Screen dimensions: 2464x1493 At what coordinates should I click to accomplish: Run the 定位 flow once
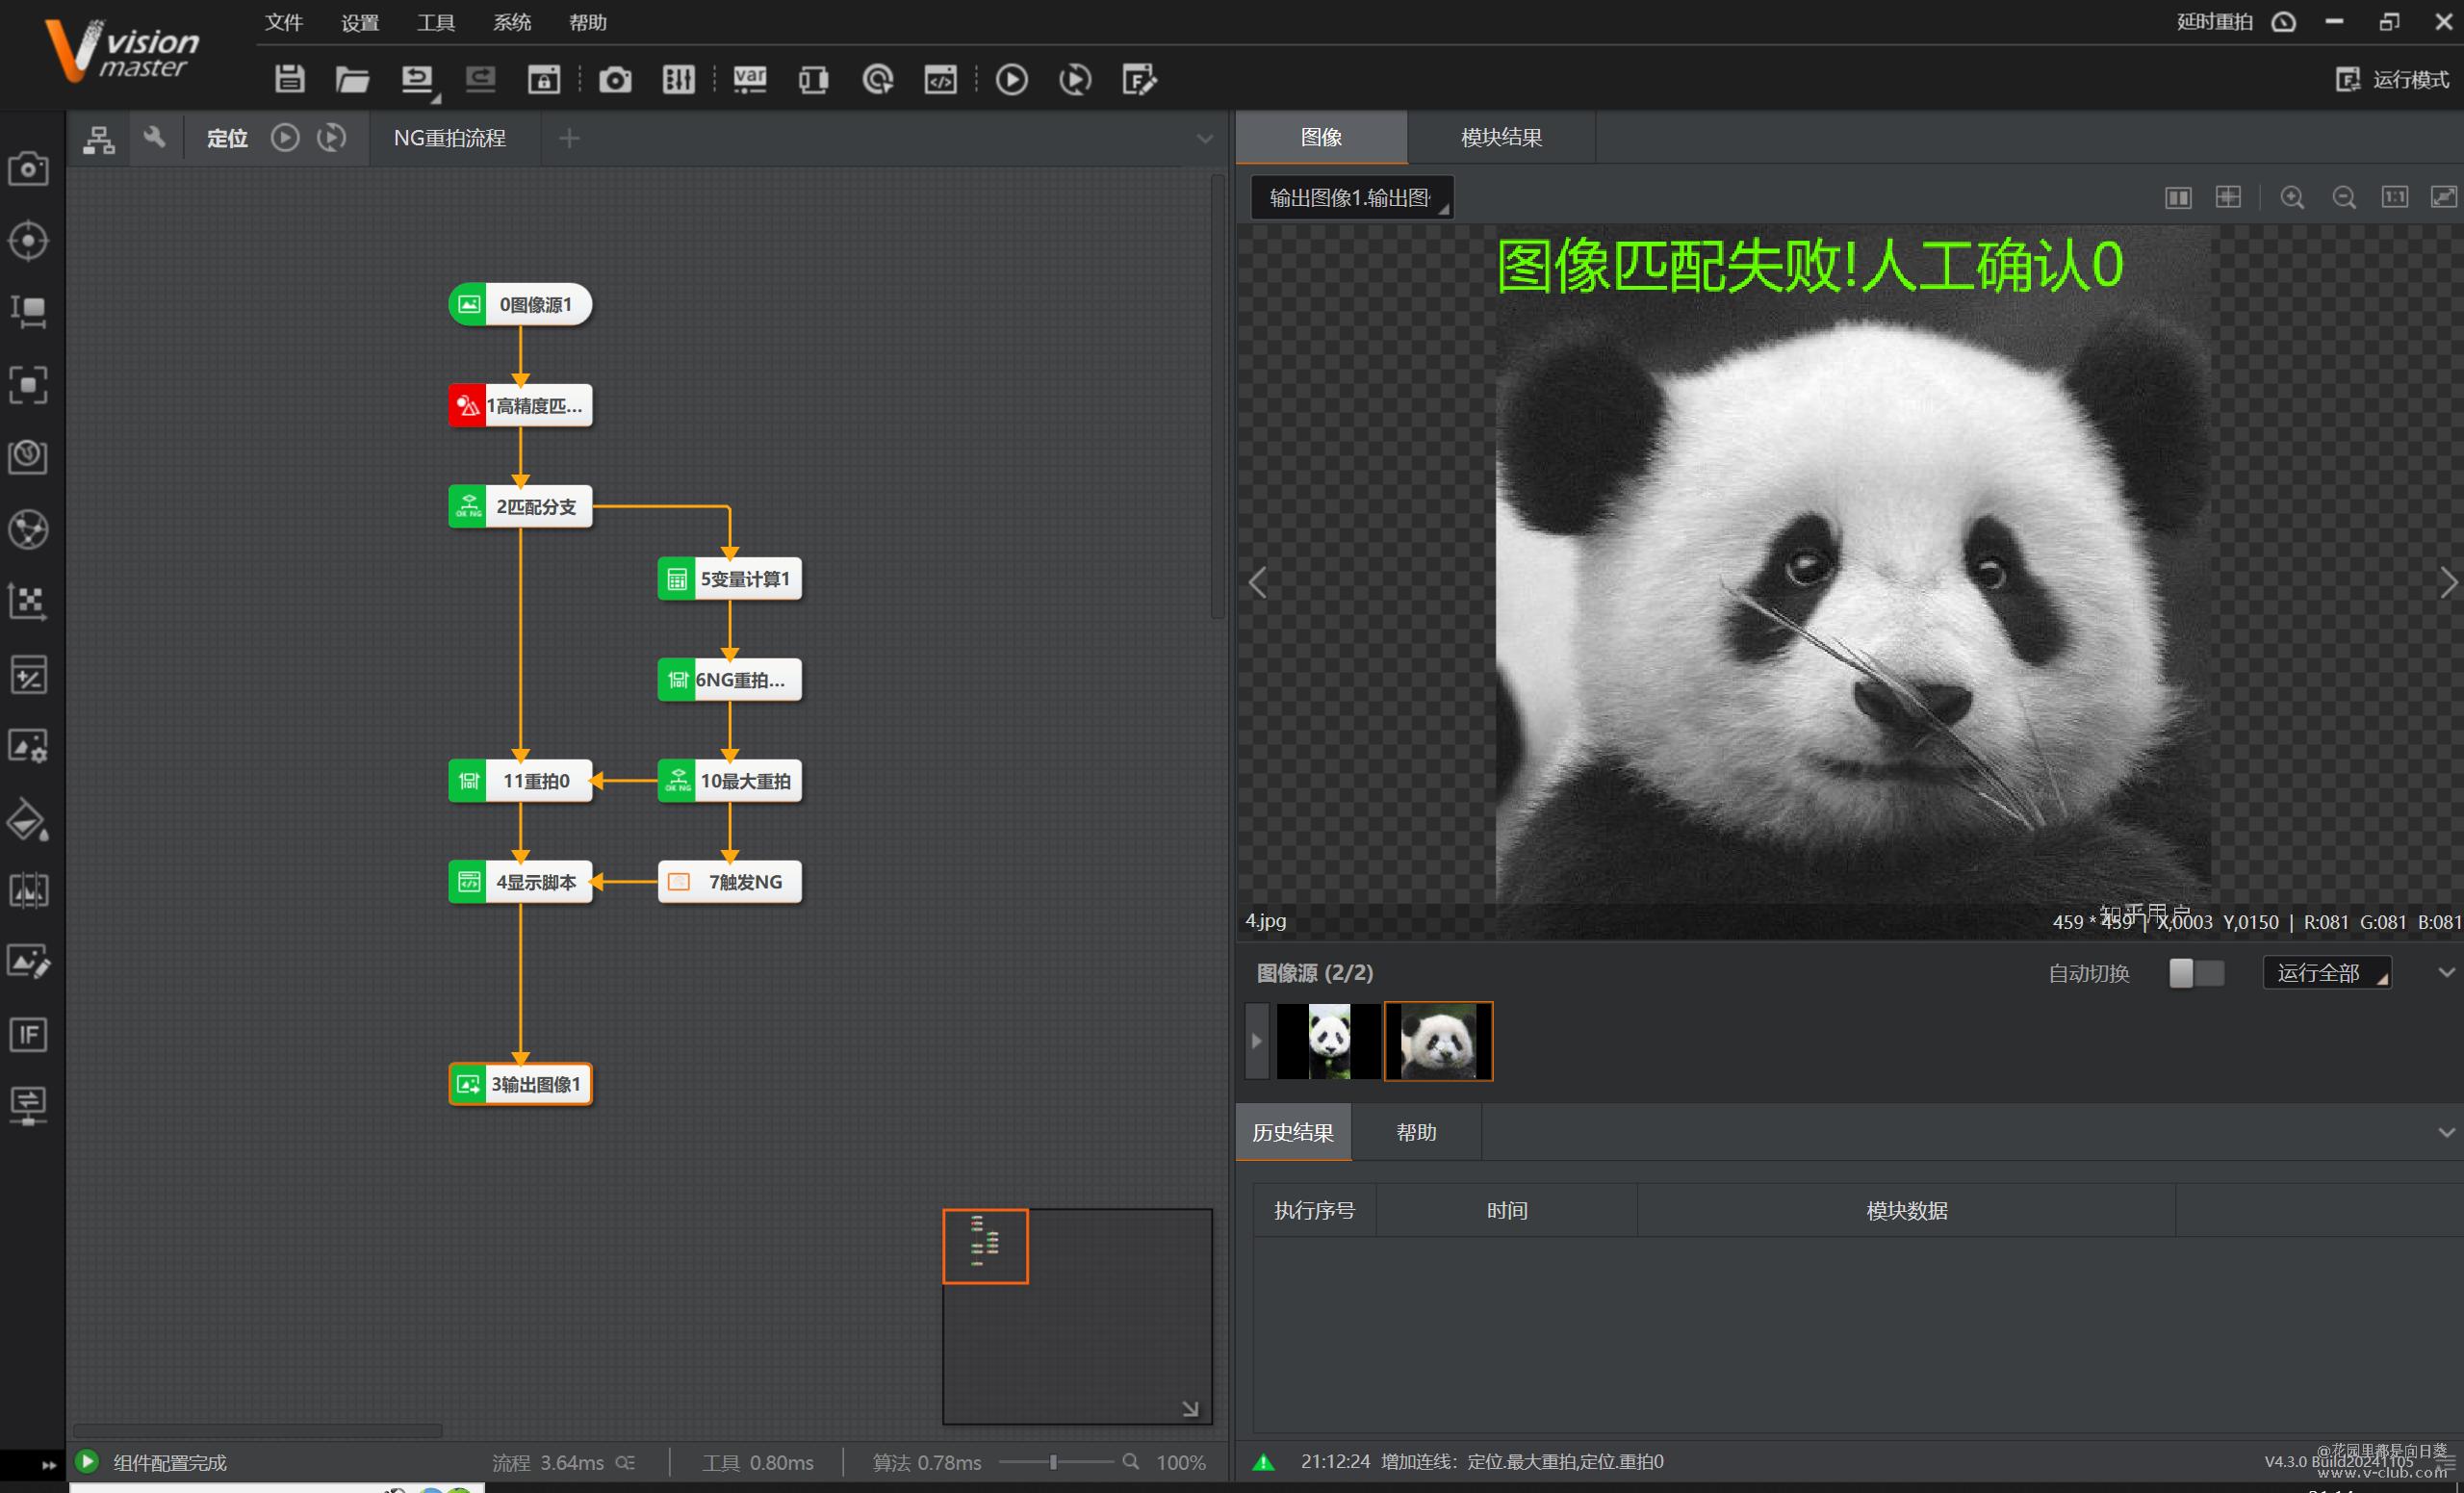pos(285,137)
